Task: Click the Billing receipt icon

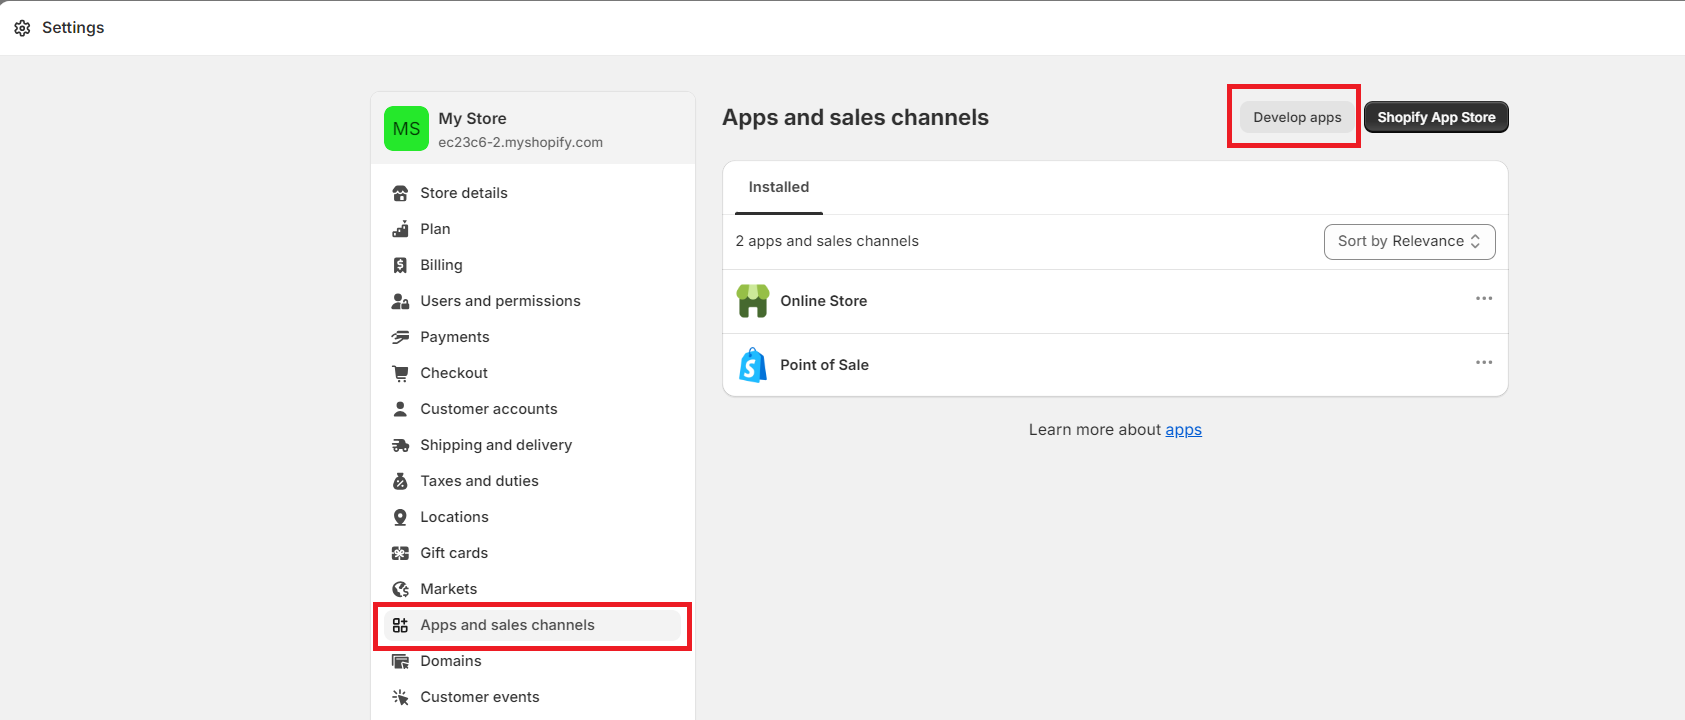Action: coord(400,265)
